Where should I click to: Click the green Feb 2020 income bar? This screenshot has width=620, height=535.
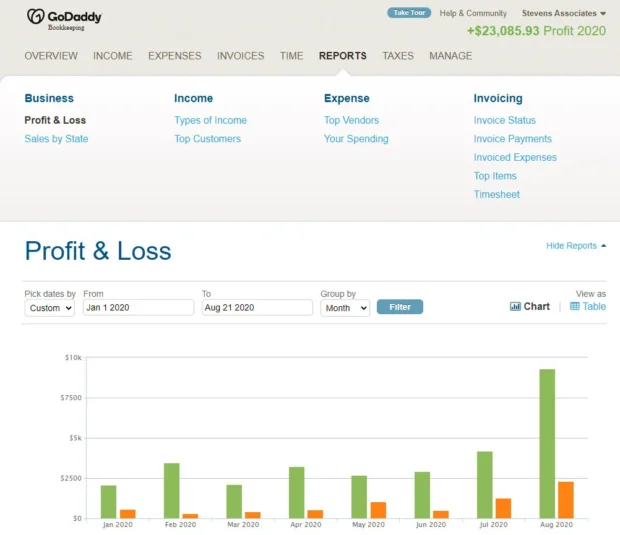tap(172, 491)
